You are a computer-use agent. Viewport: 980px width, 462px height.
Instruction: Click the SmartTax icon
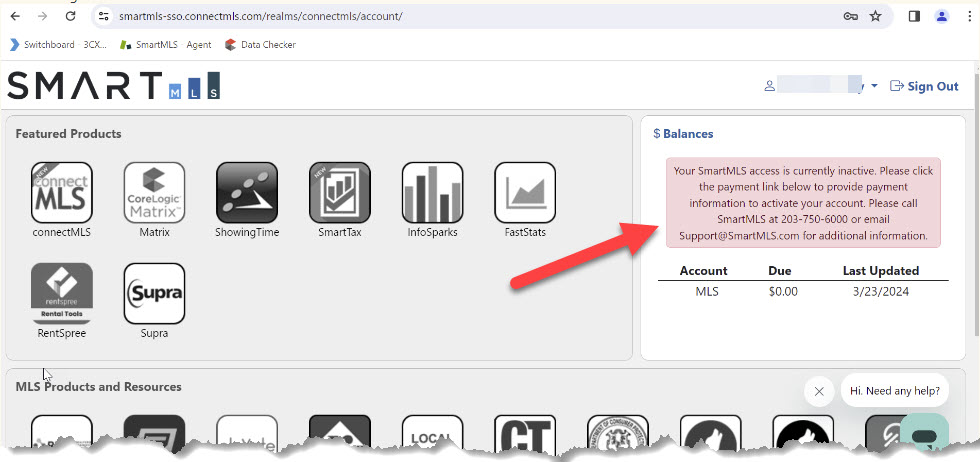[x=340, y=193]
